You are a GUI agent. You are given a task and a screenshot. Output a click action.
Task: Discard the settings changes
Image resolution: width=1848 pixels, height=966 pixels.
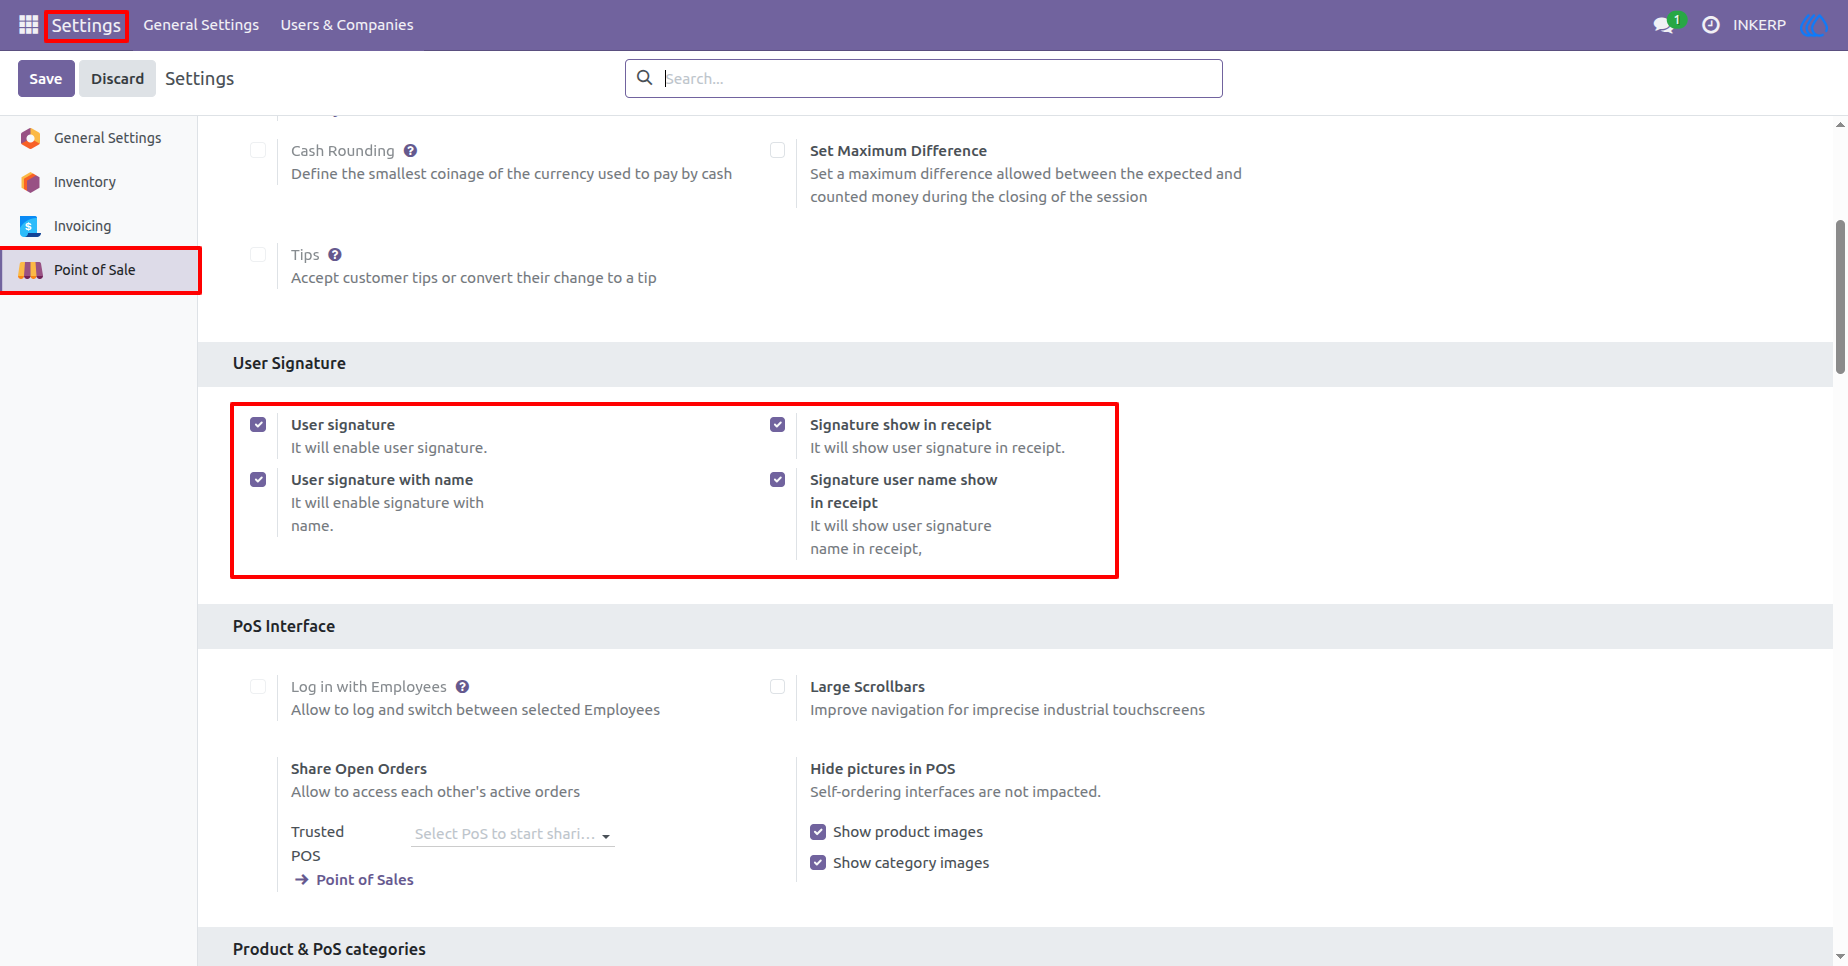pyautogui.click(x=118, y=79)
